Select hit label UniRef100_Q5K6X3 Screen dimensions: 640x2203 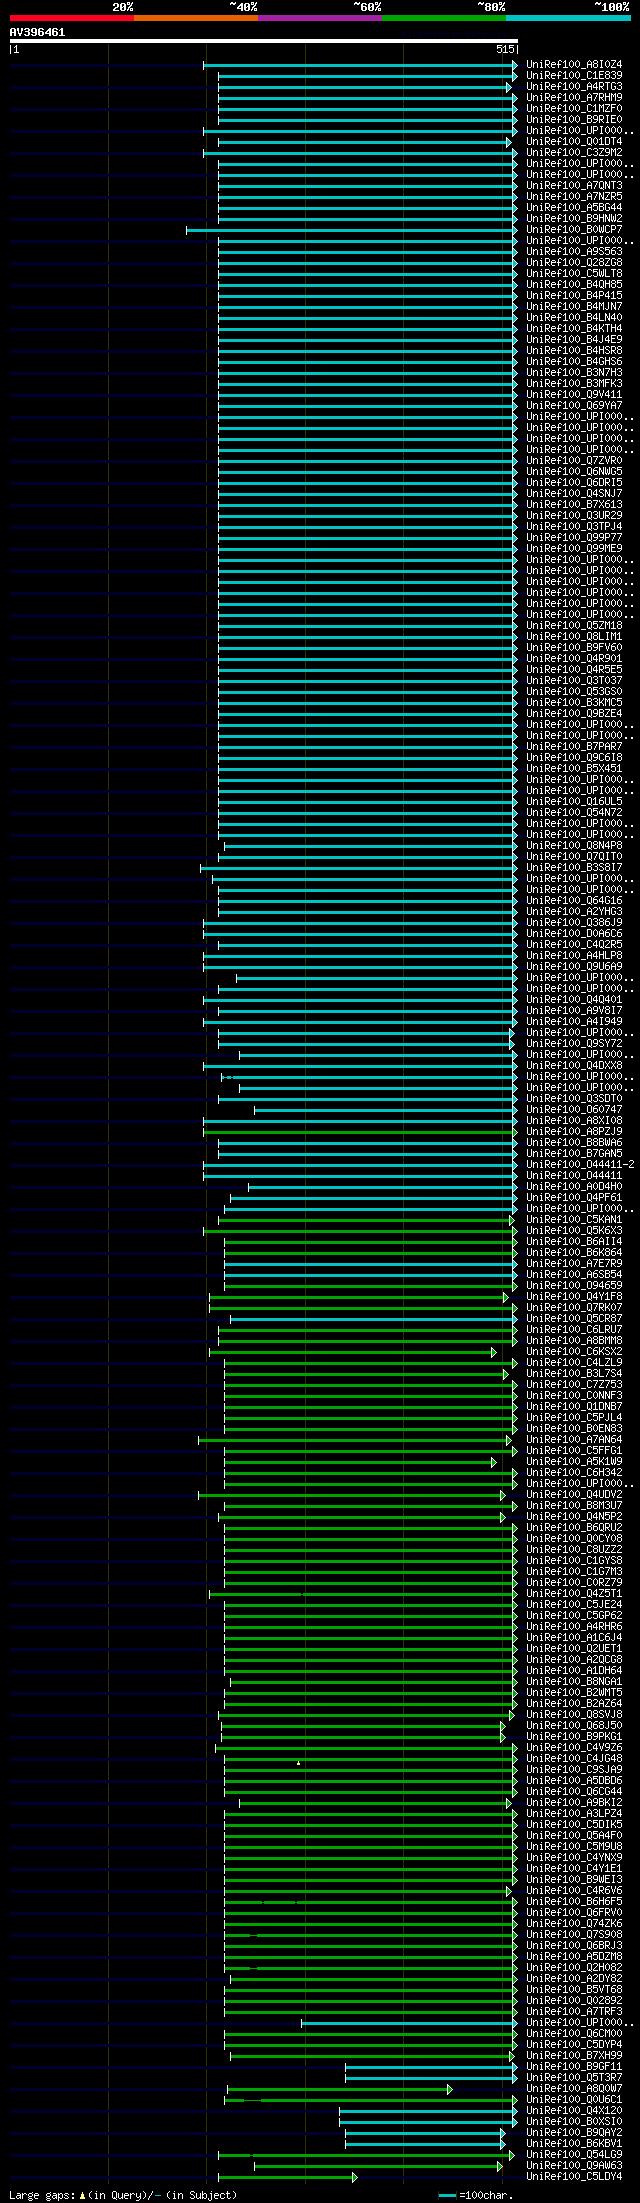click(x=574, y=1231)
